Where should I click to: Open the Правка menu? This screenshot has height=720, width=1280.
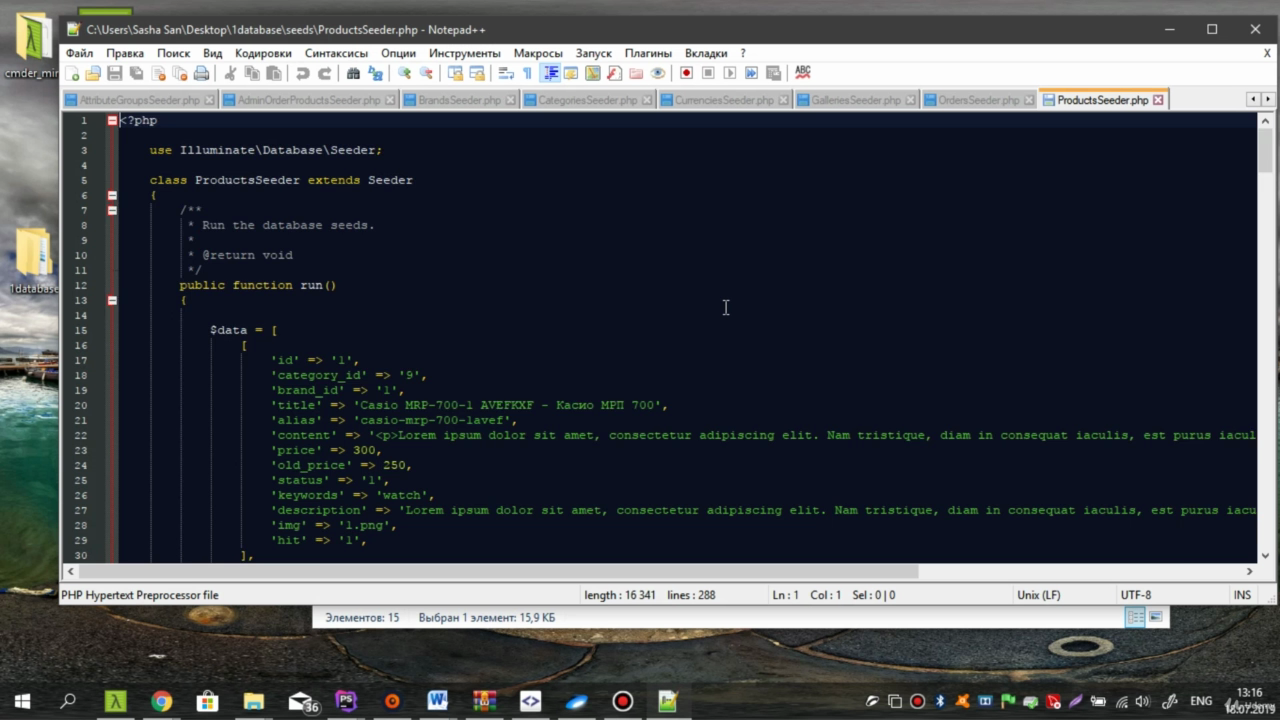tap(125, 53)
